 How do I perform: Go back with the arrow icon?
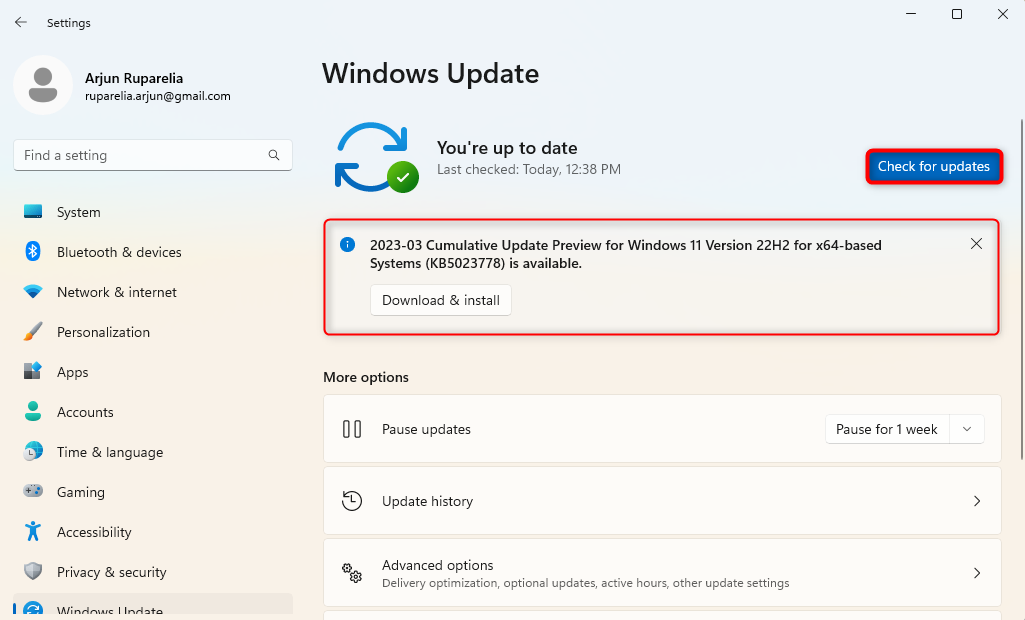pos(21,22)
